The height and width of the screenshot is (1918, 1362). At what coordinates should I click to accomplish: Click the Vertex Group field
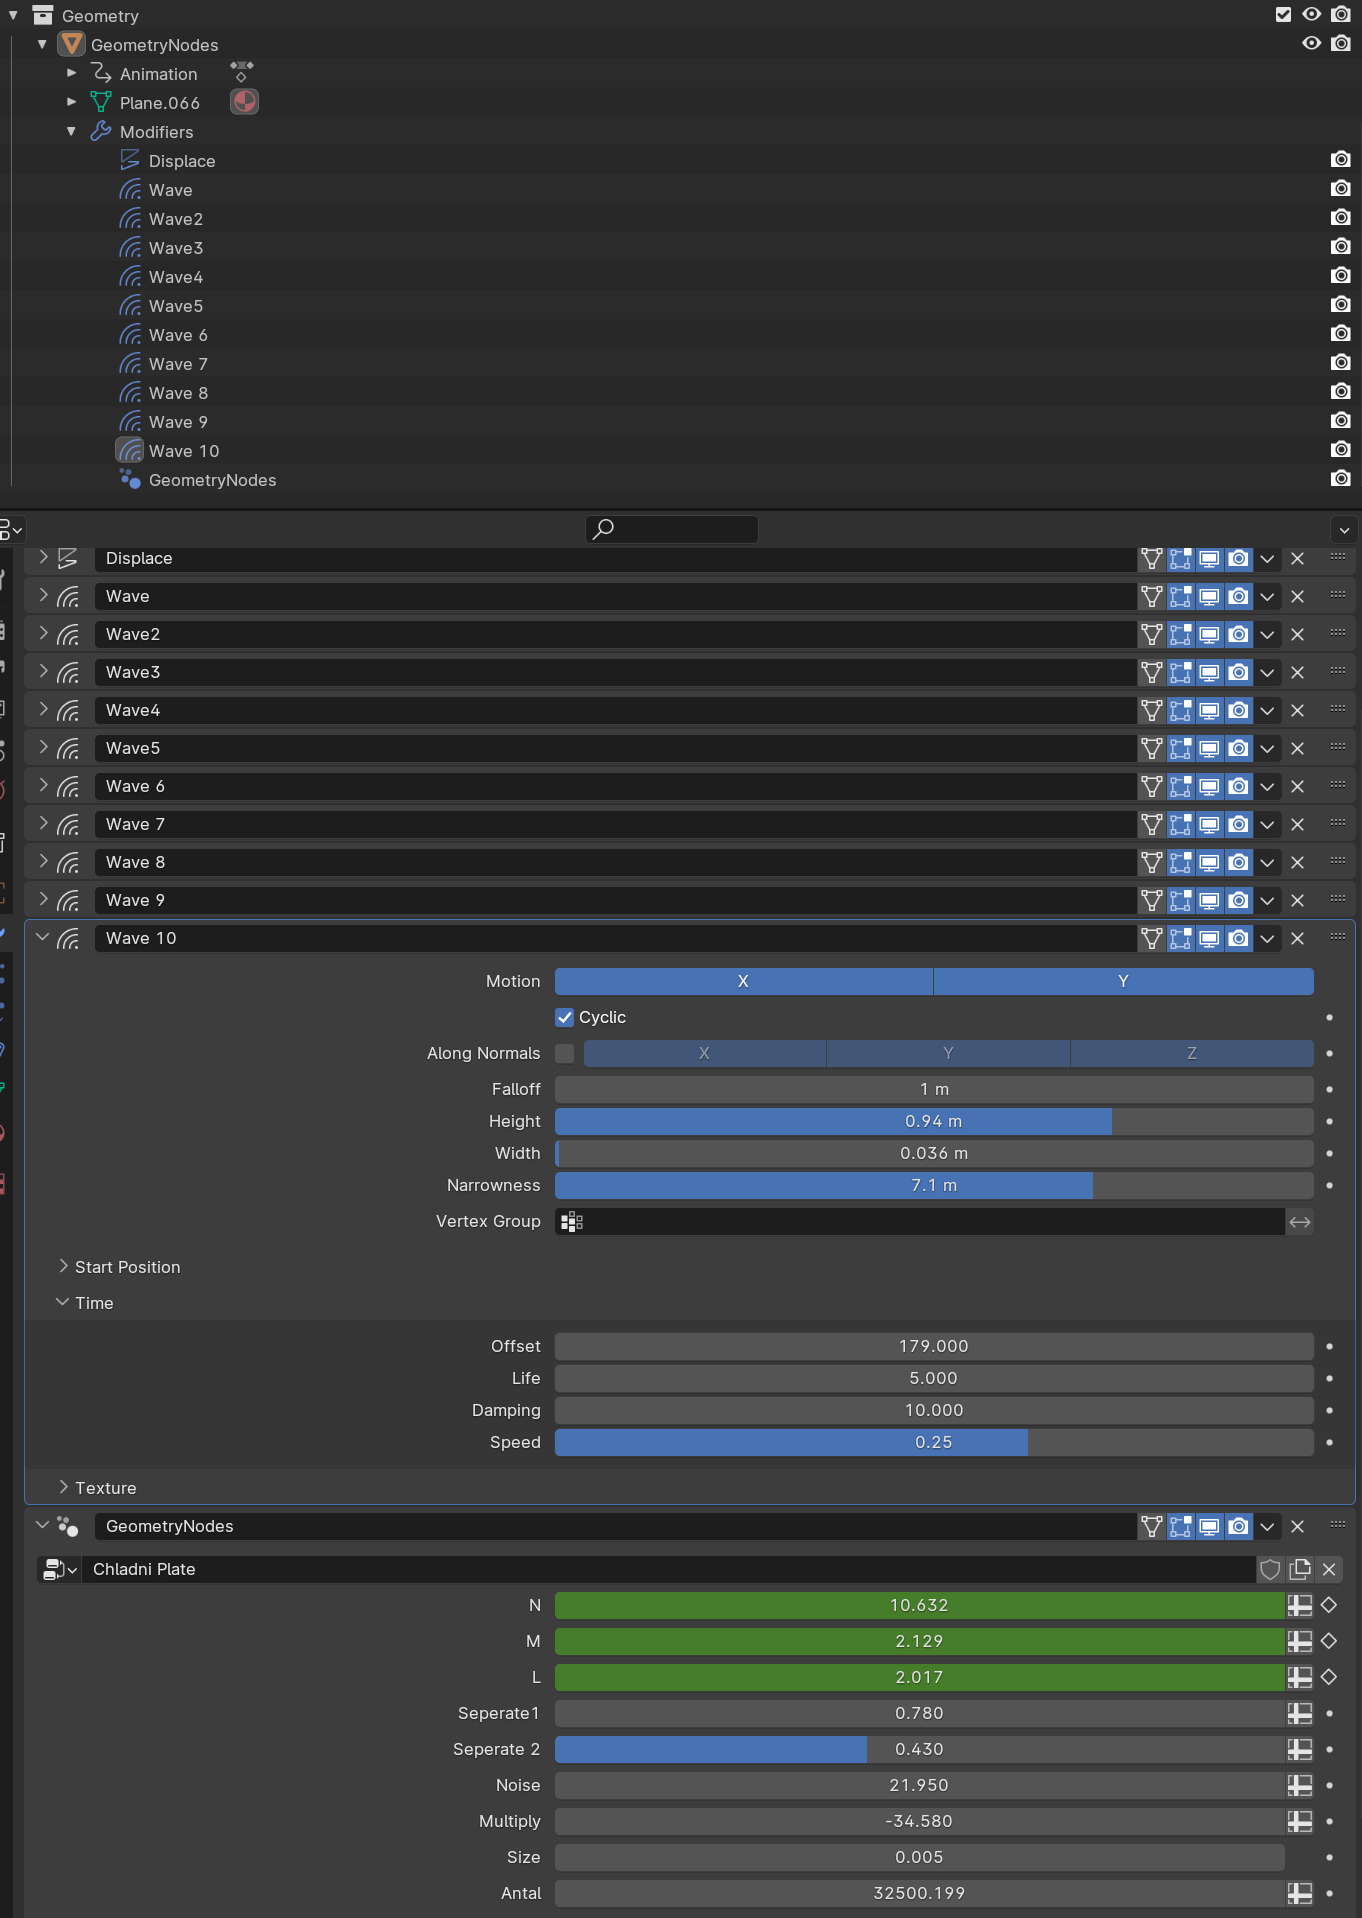(x=920, y=1221)
